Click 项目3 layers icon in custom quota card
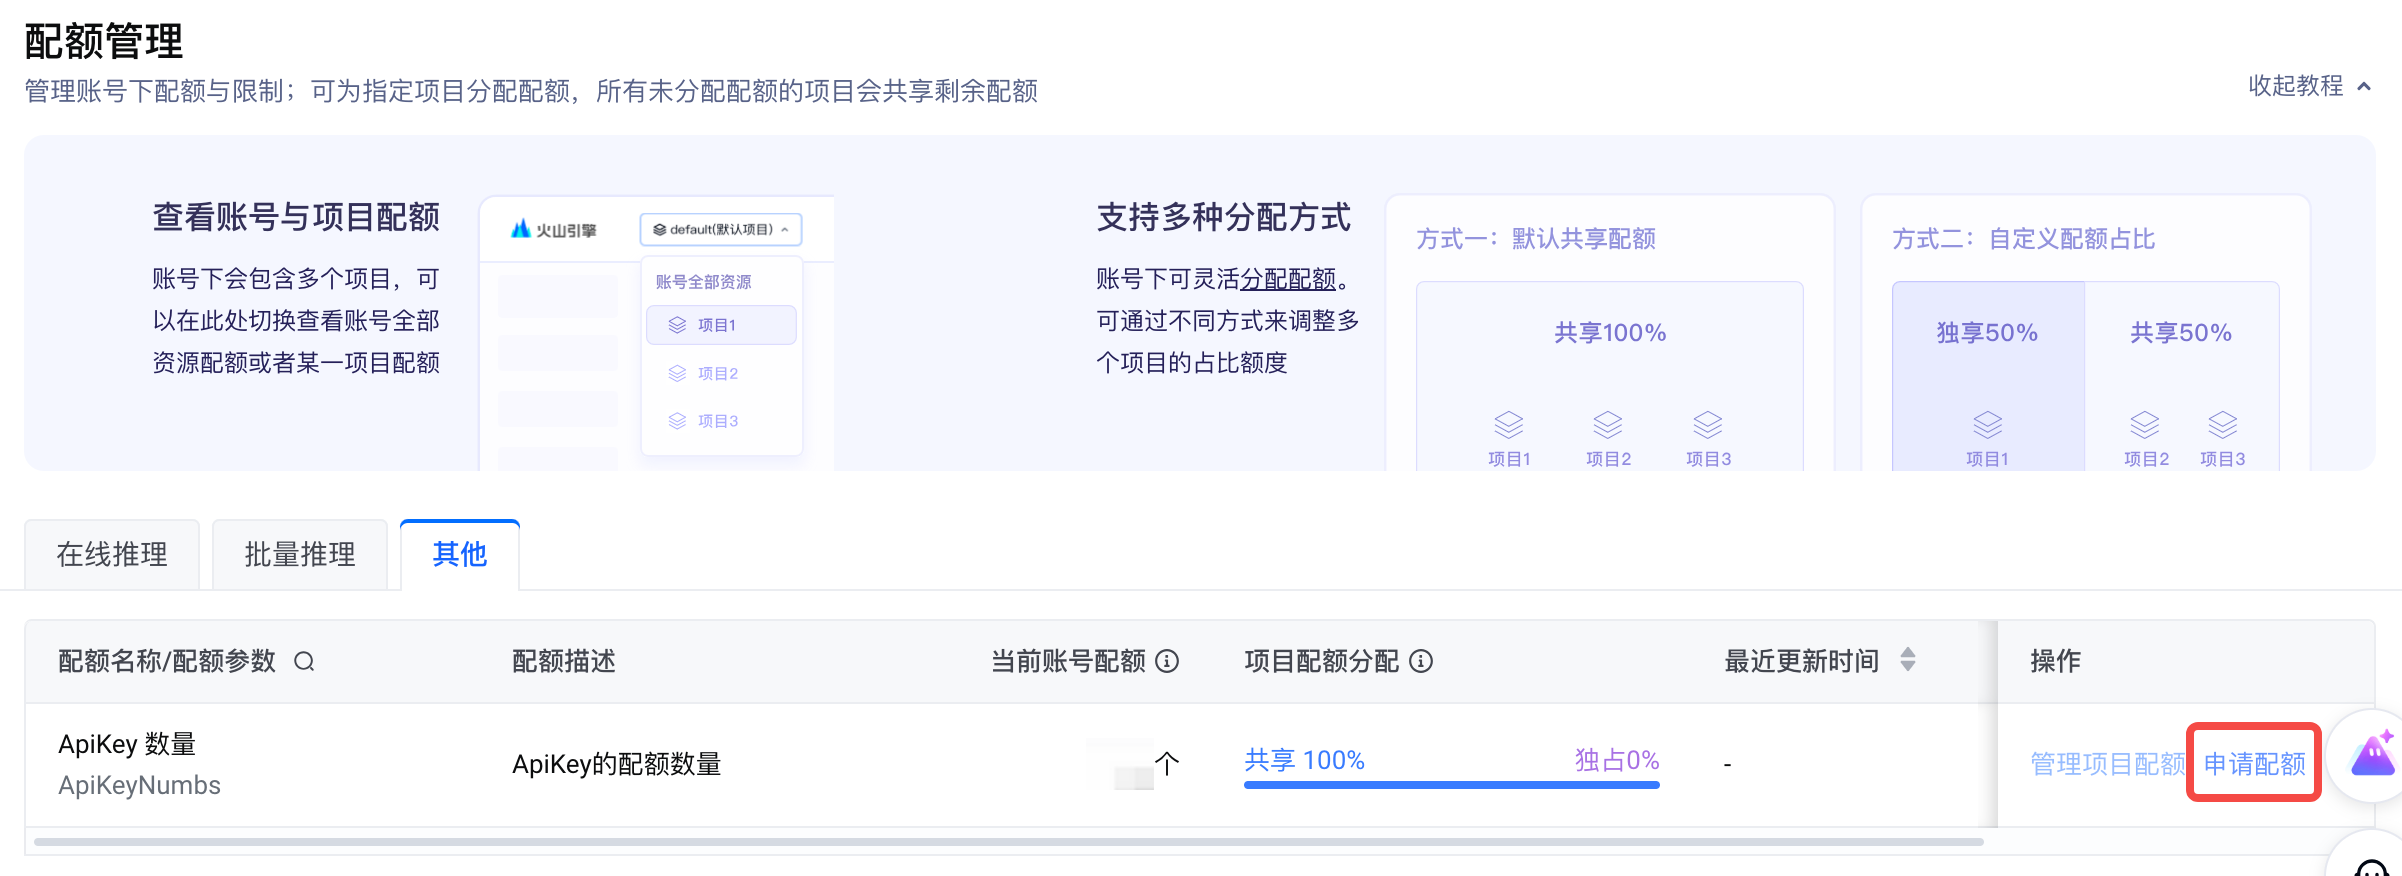 pos(2222,425)
